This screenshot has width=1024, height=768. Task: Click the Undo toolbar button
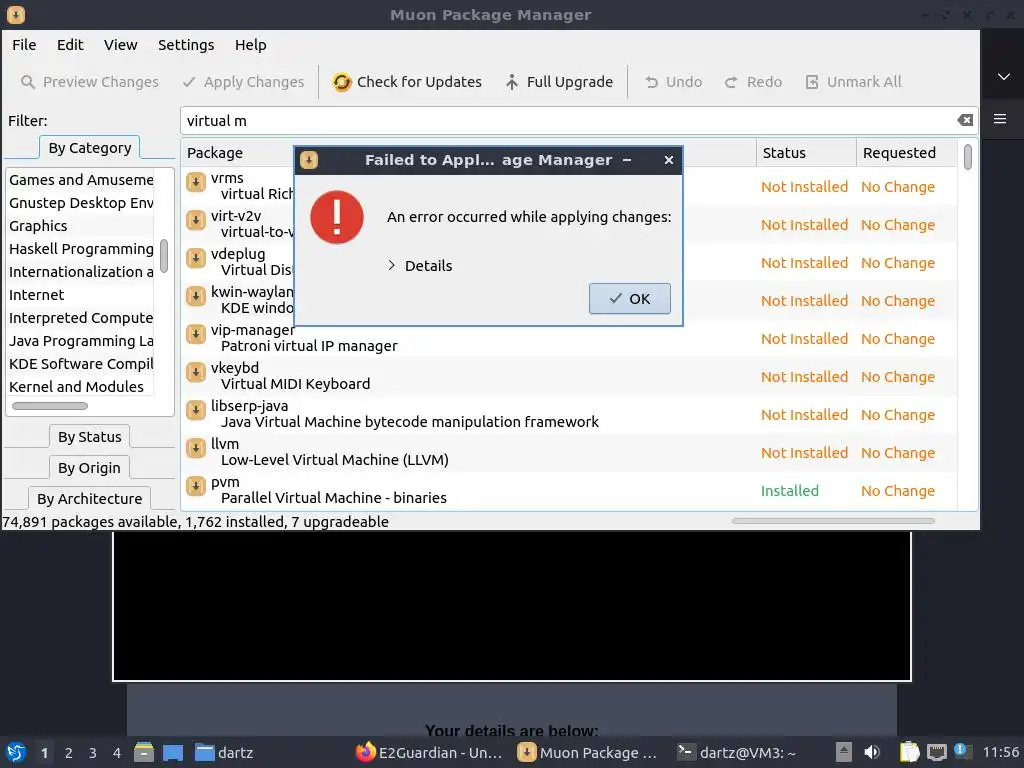(673, 82)
